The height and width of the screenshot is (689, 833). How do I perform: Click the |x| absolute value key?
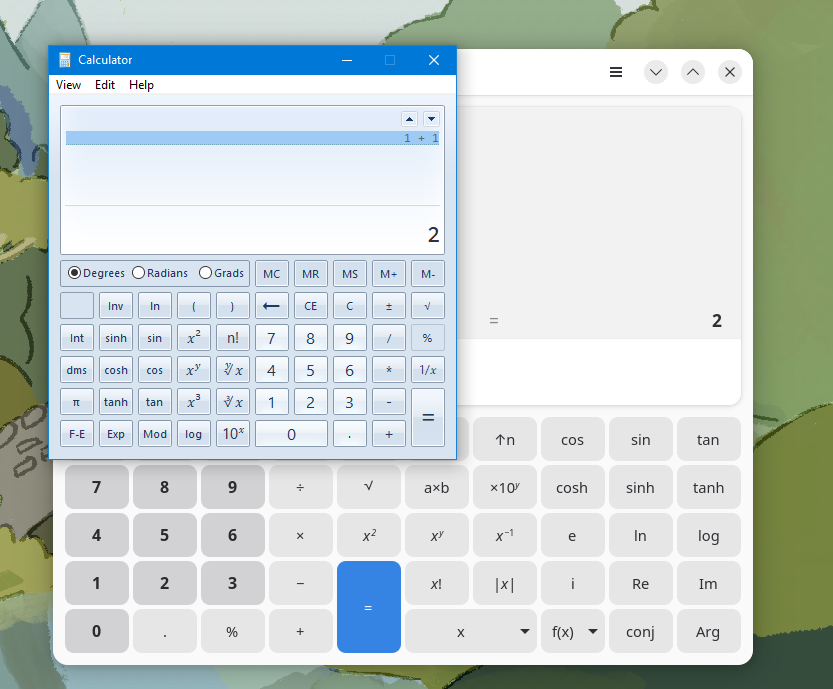(505, 583)
